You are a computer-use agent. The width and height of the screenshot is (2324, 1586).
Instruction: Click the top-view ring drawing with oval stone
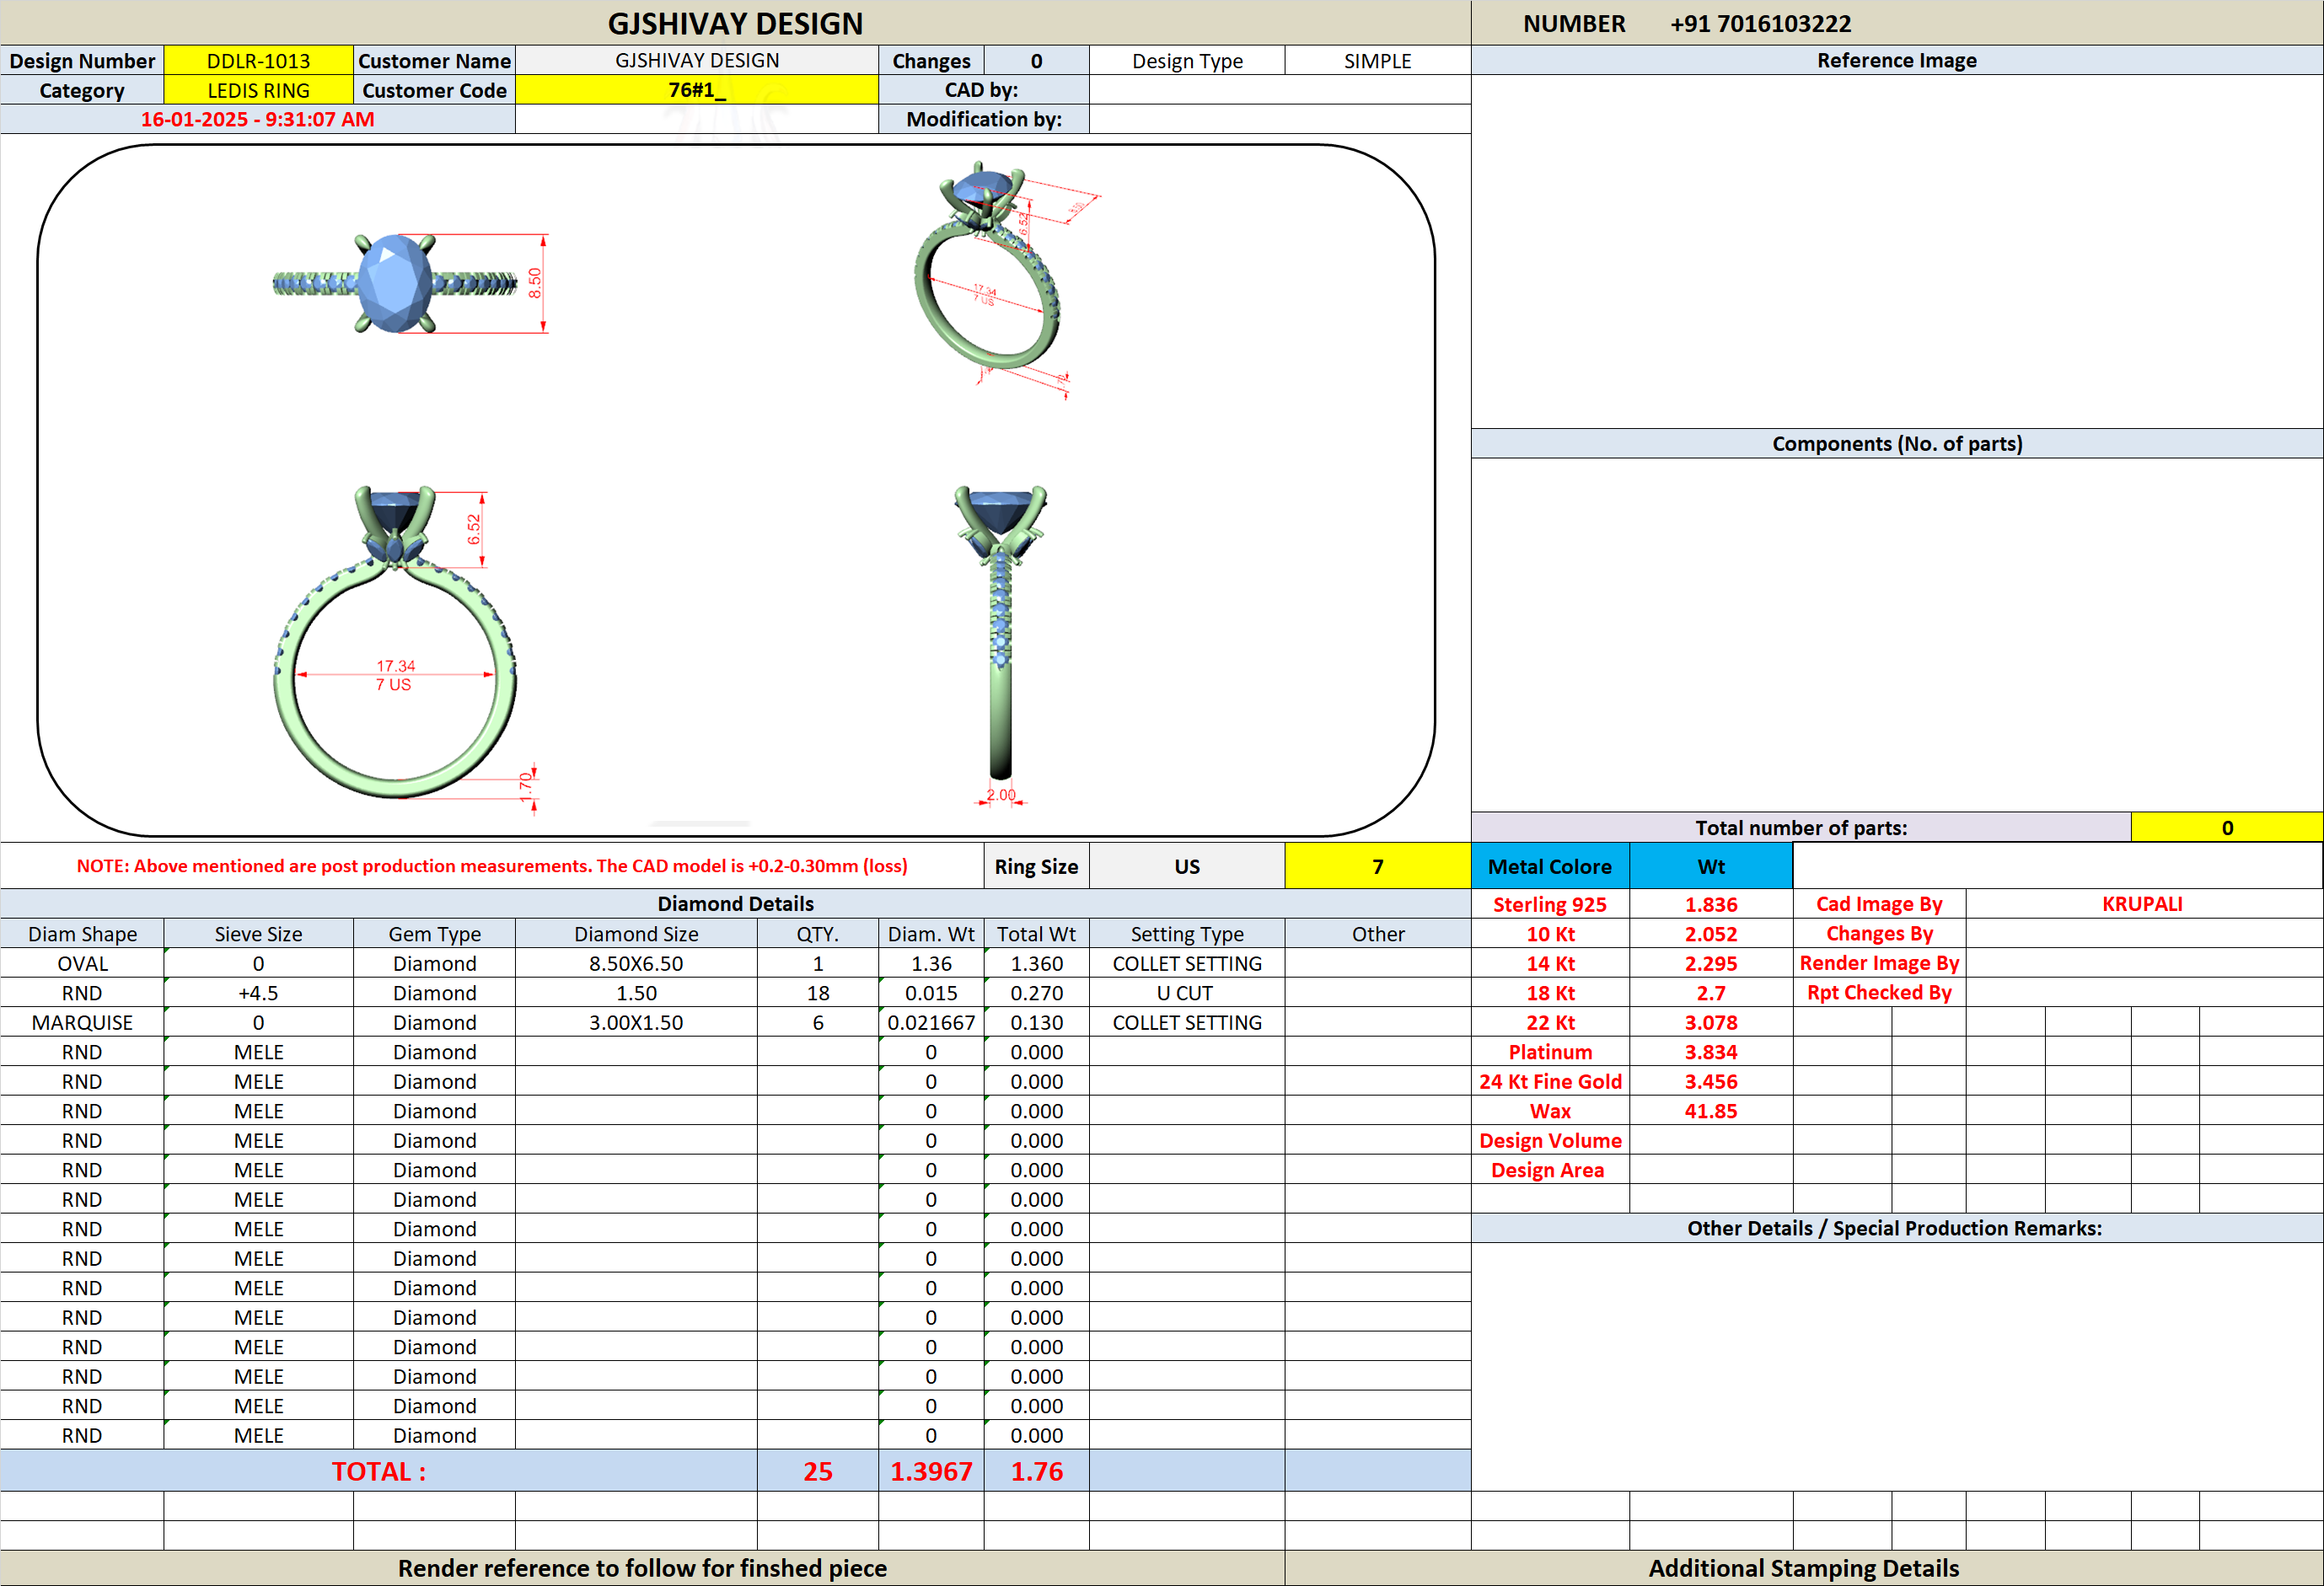pyautogui.click(x=396, y=283)
